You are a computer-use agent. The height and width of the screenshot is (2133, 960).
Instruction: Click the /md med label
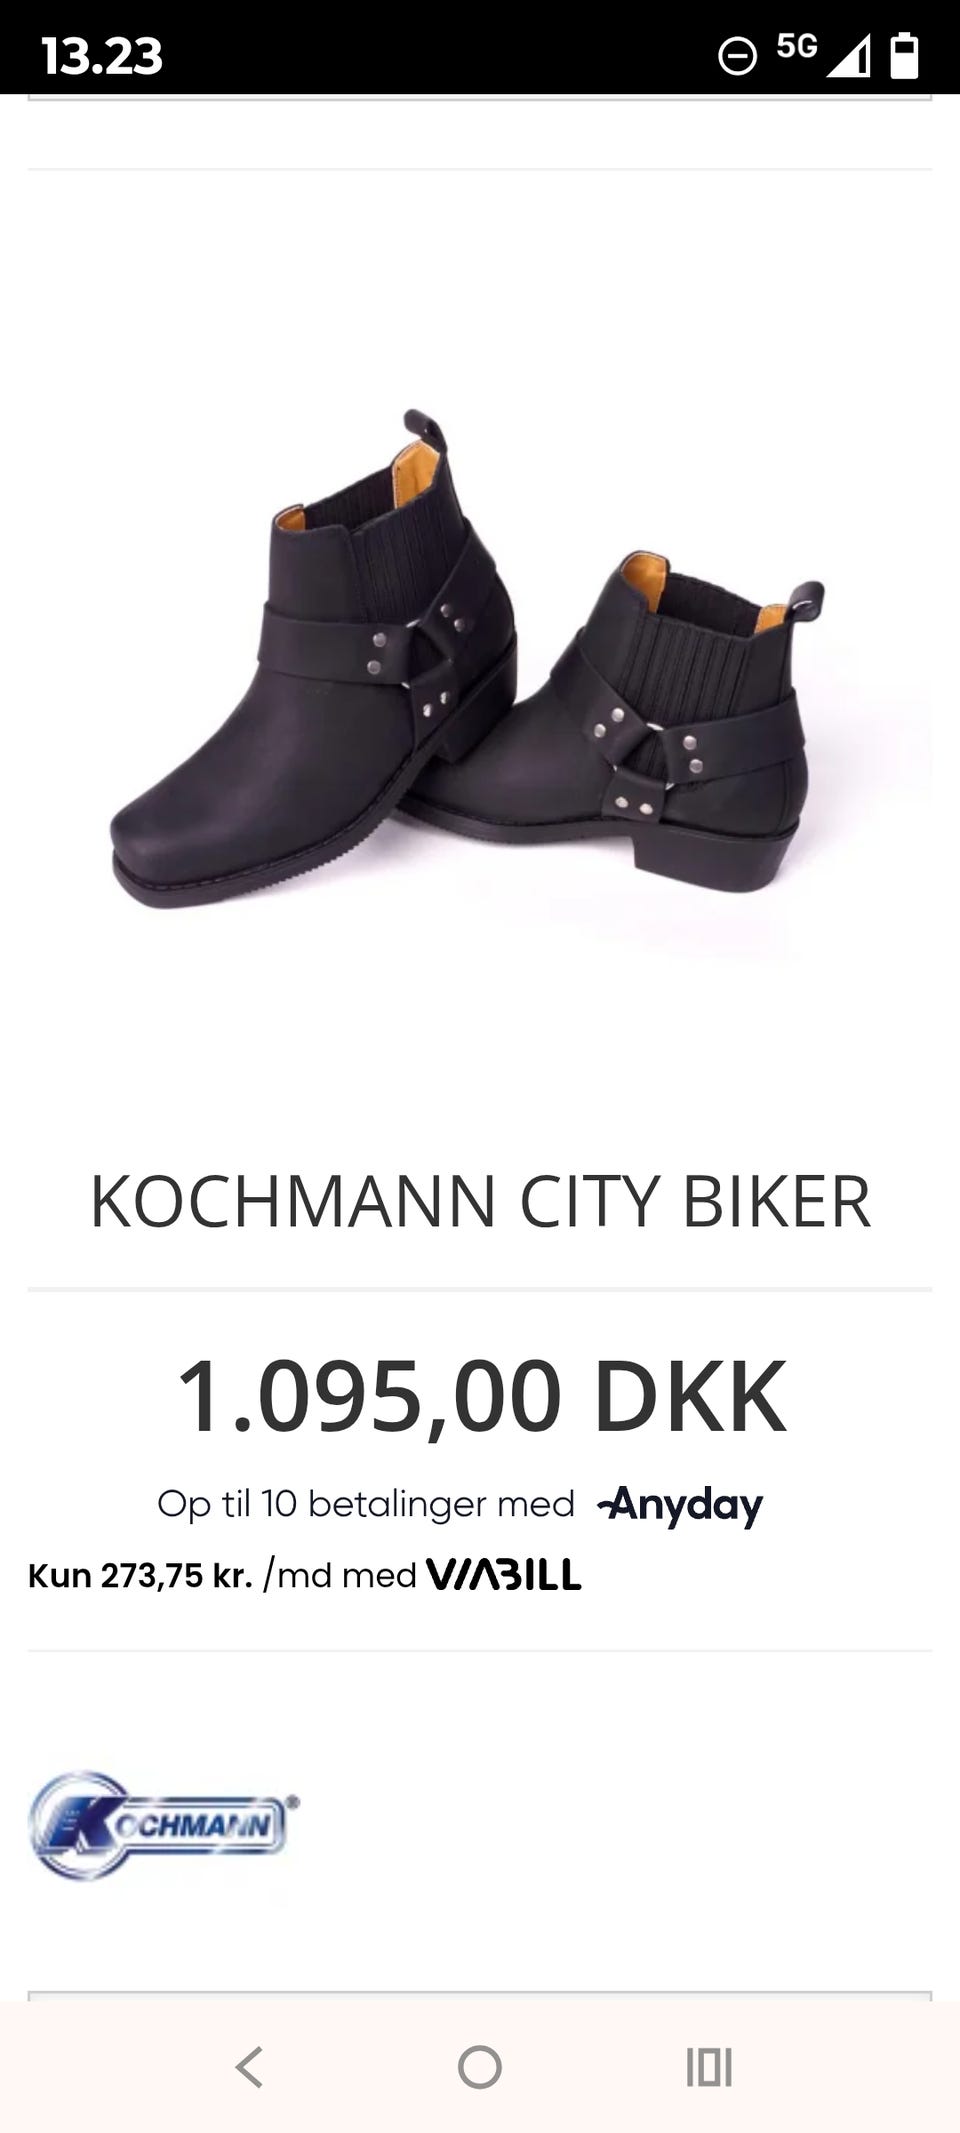pos(340,1575)
